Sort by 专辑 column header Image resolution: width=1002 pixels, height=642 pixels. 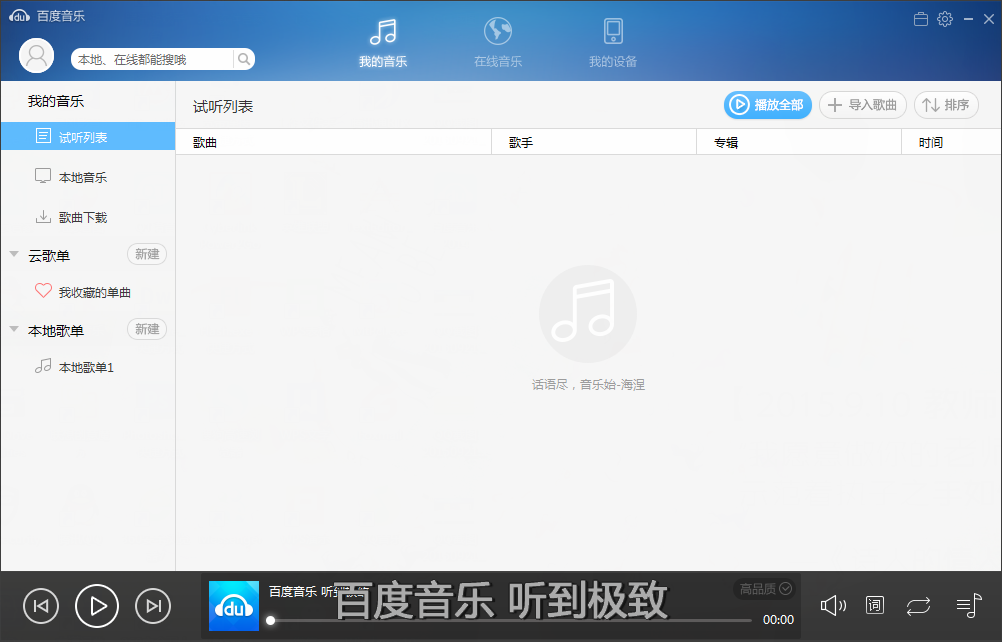pyautogui.click(x=799, y=142)
